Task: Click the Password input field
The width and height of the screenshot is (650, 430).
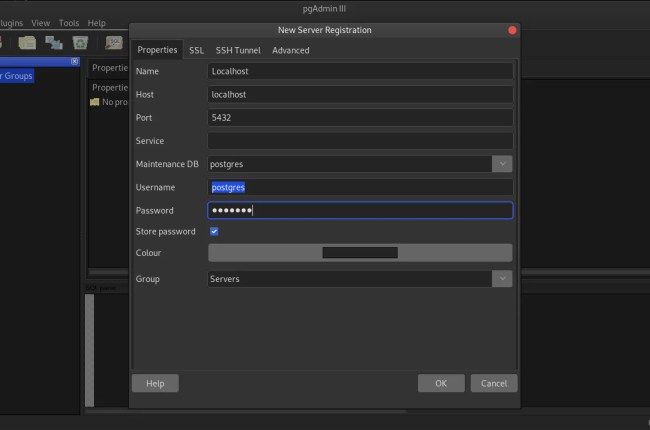Action: 360,211
